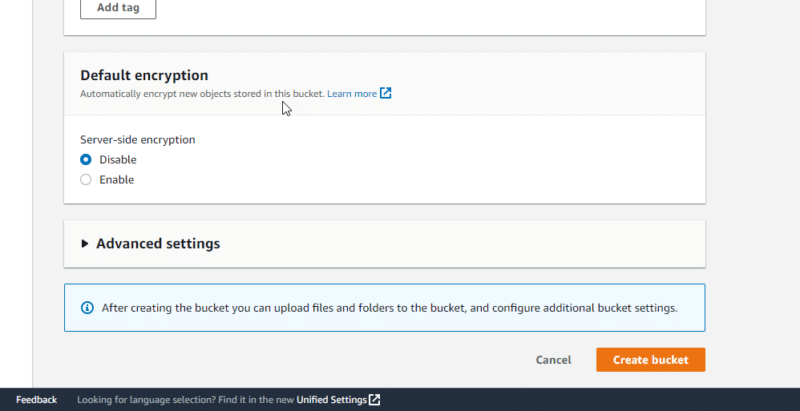Viewport: 800px width, 411px height.
Task: Click the 'Disable' option label text
Action: (x=118, y=159)
